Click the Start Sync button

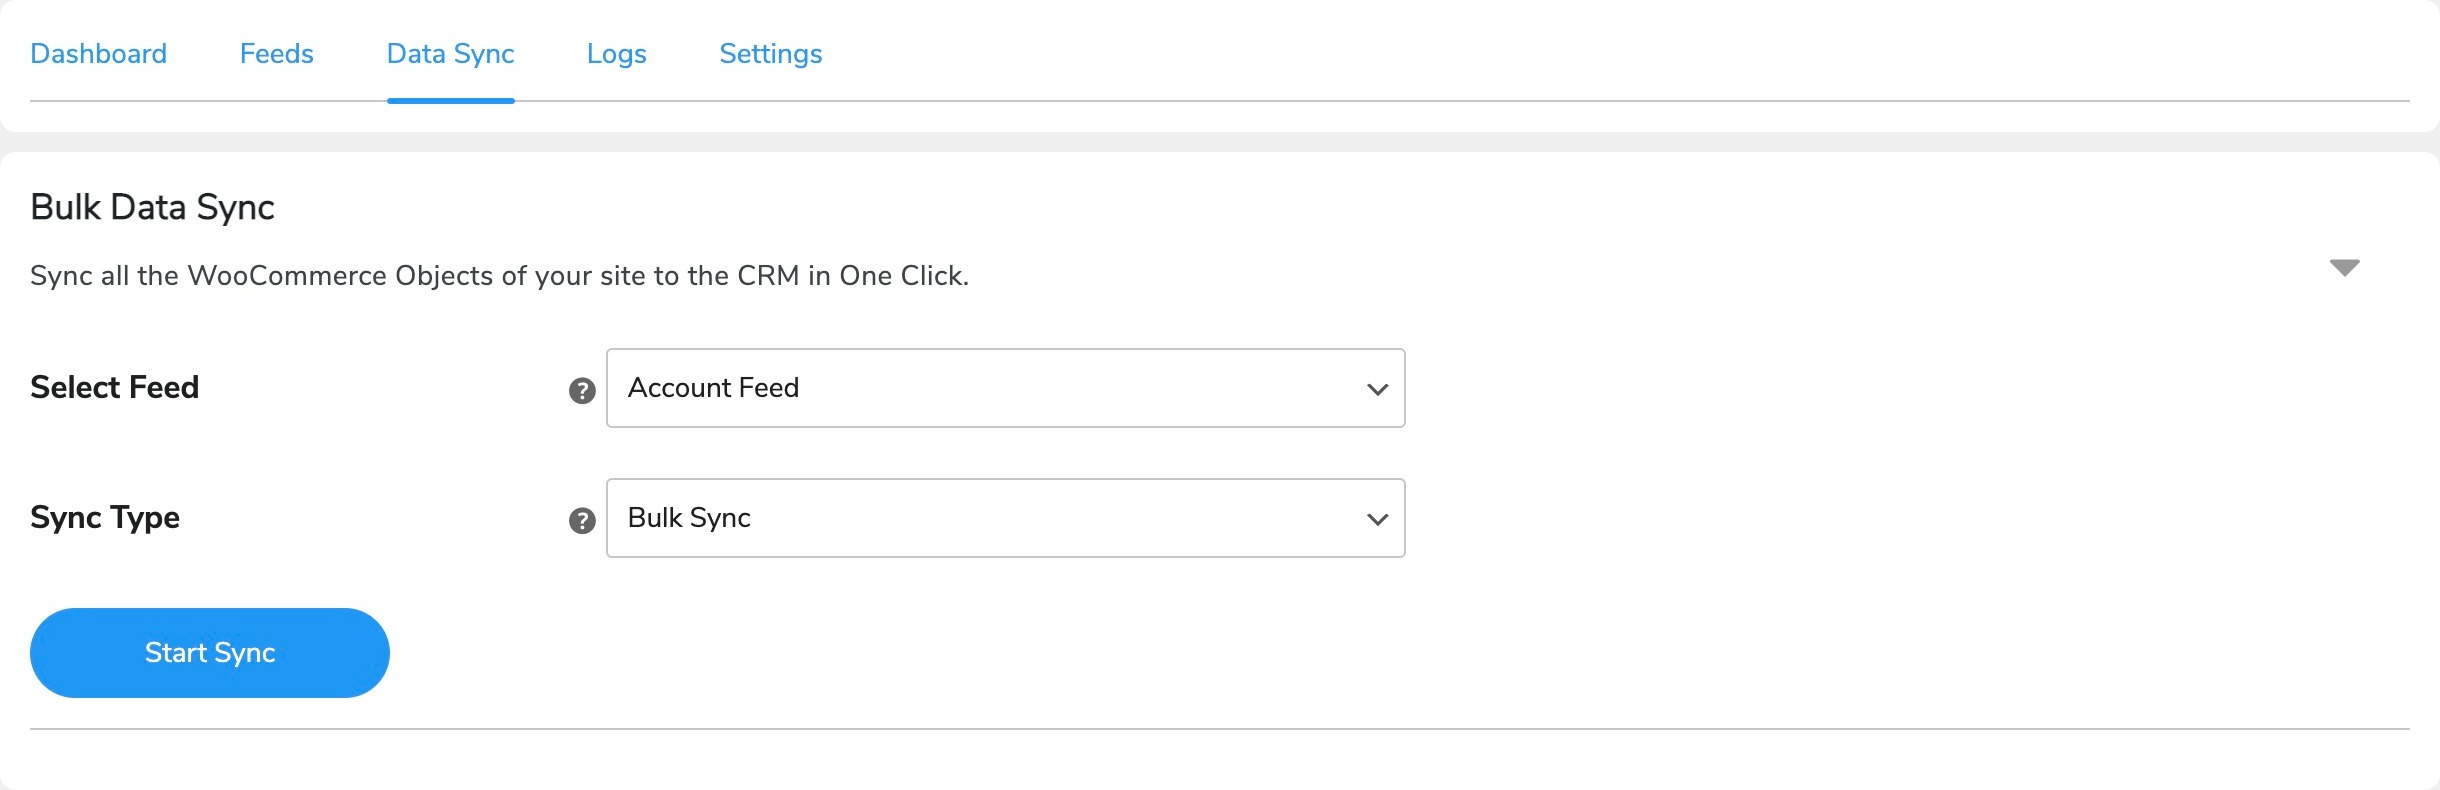209,652
